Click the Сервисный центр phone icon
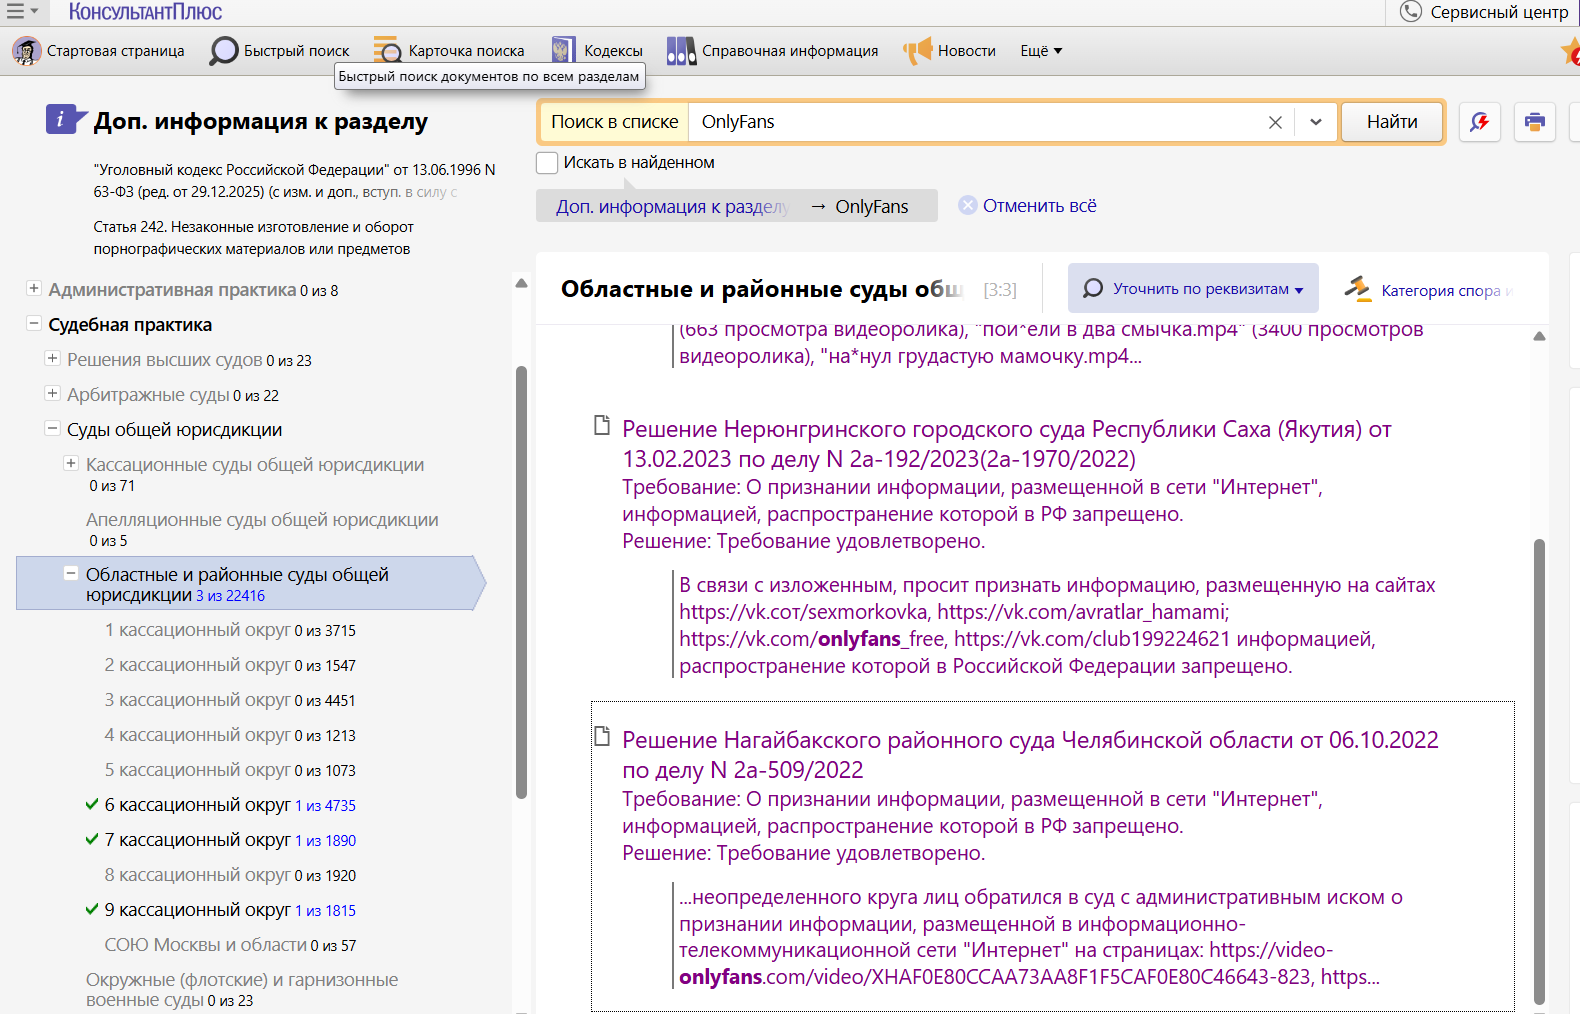 coord(1410,11)
